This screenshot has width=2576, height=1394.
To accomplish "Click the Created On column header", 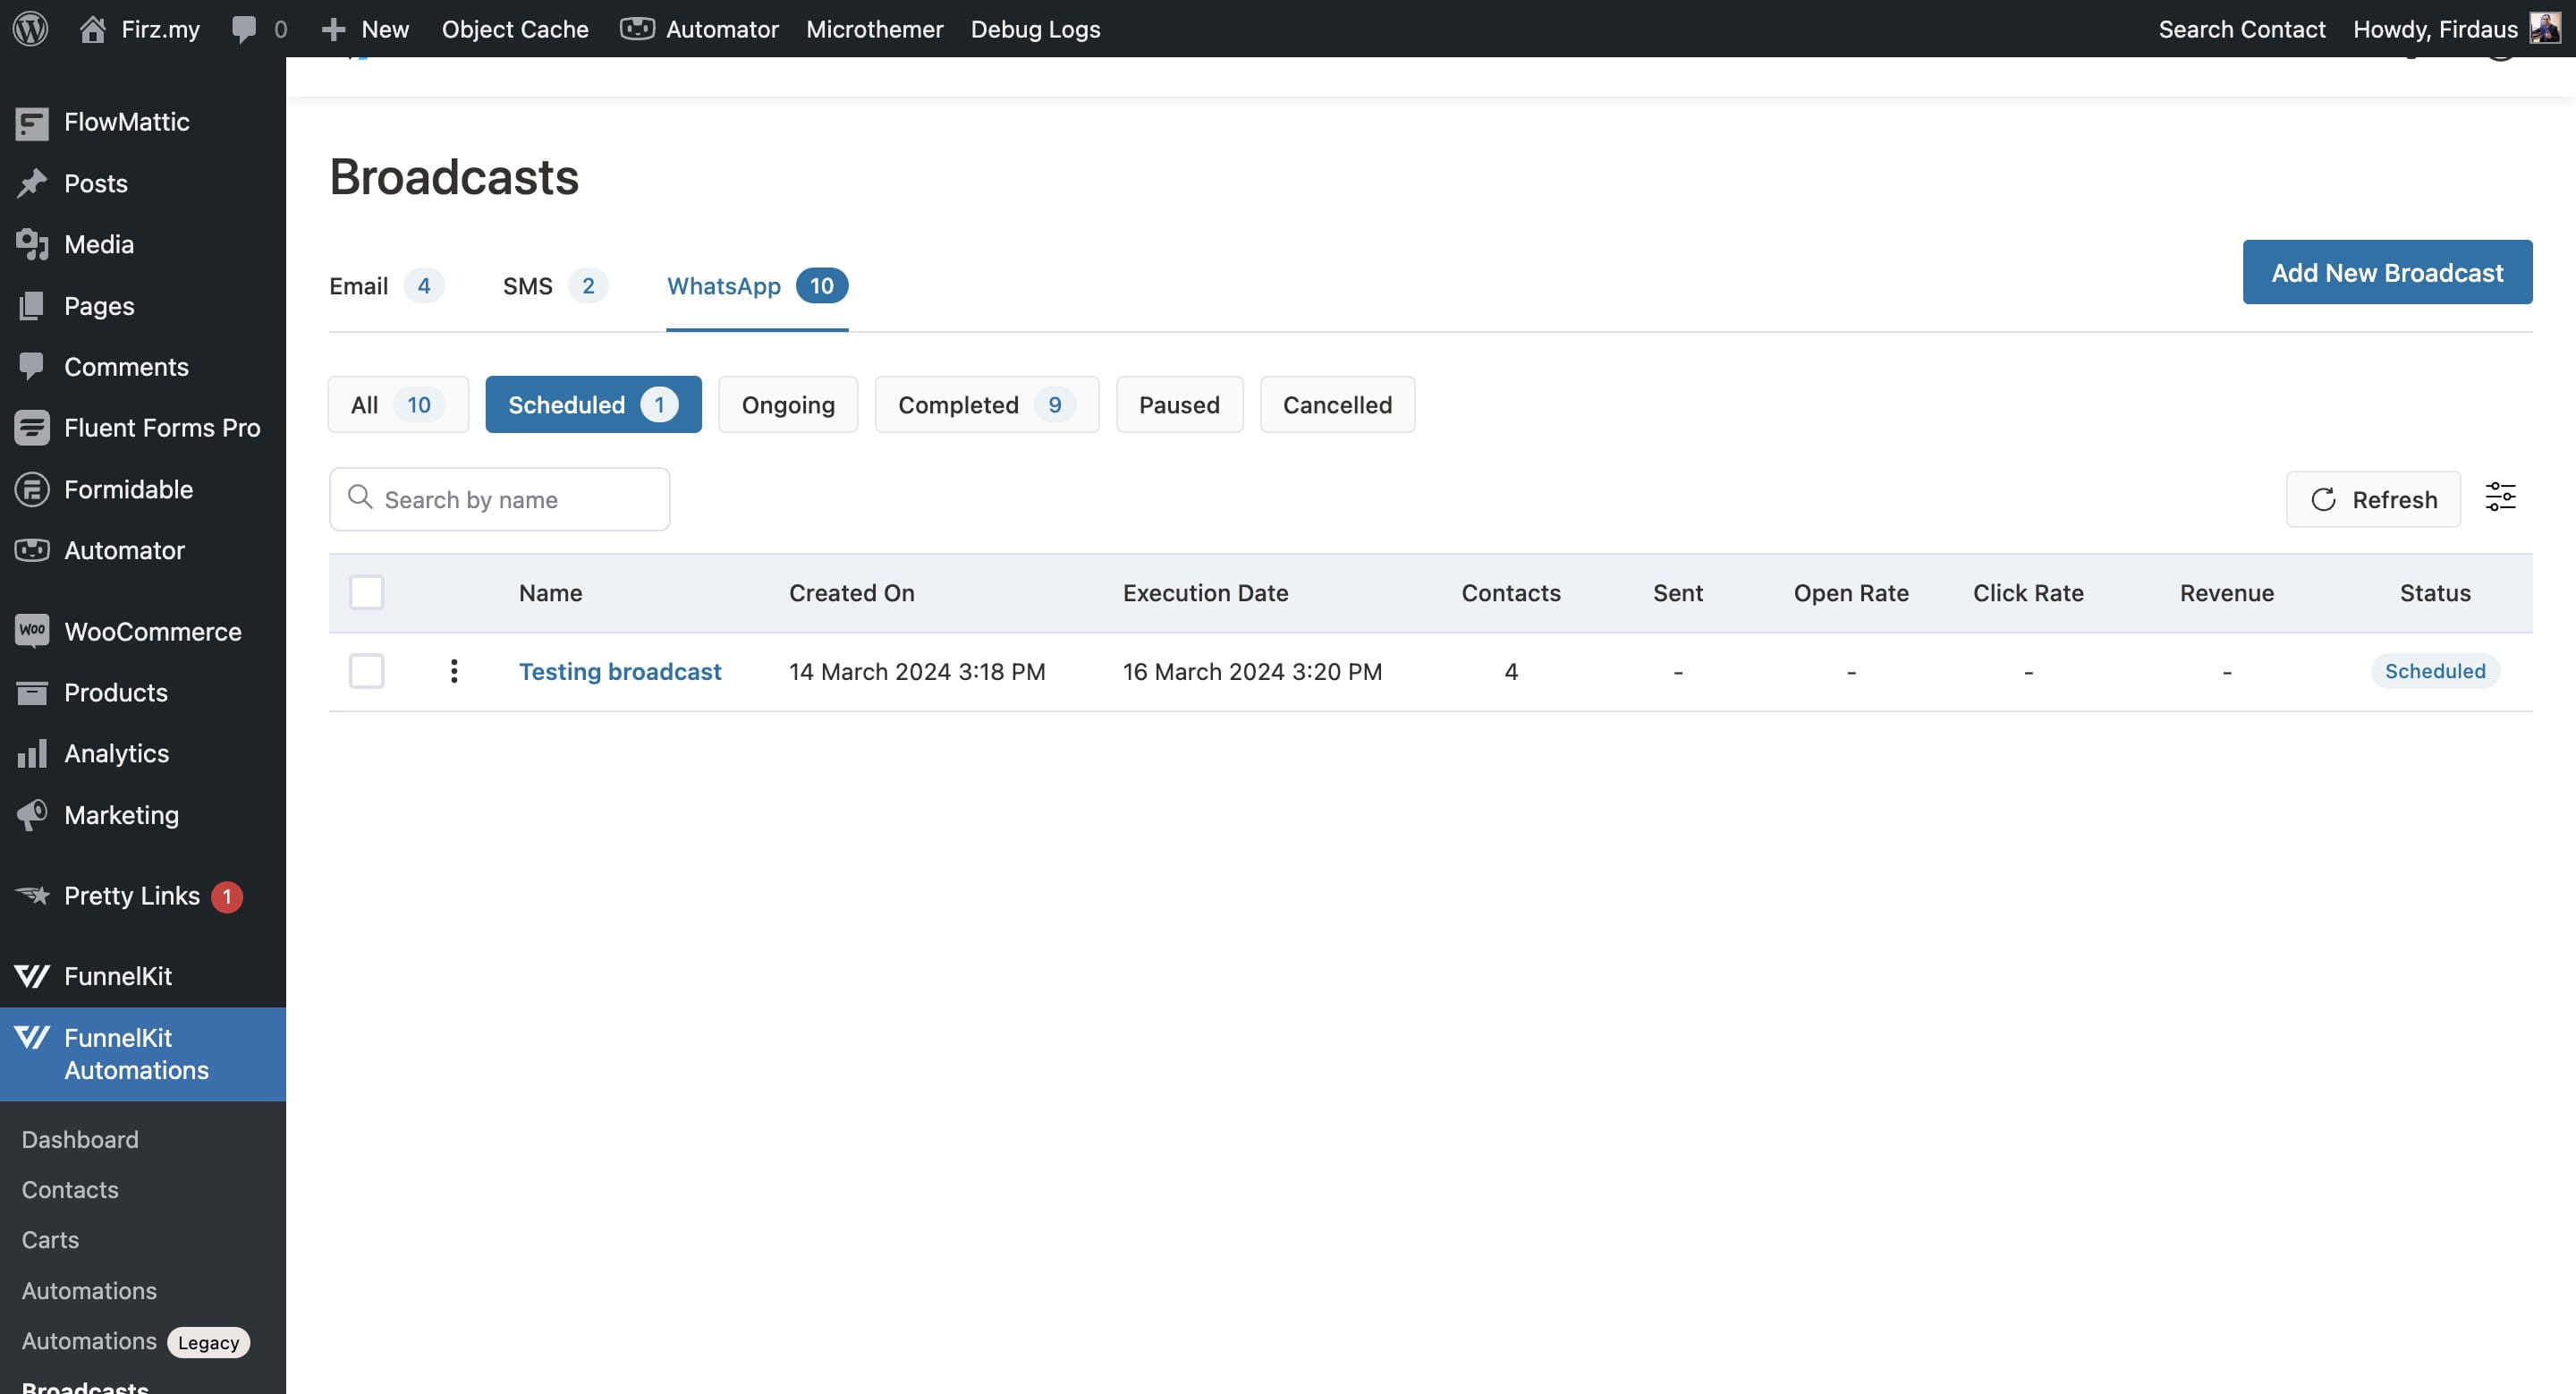I will point(852,592).
